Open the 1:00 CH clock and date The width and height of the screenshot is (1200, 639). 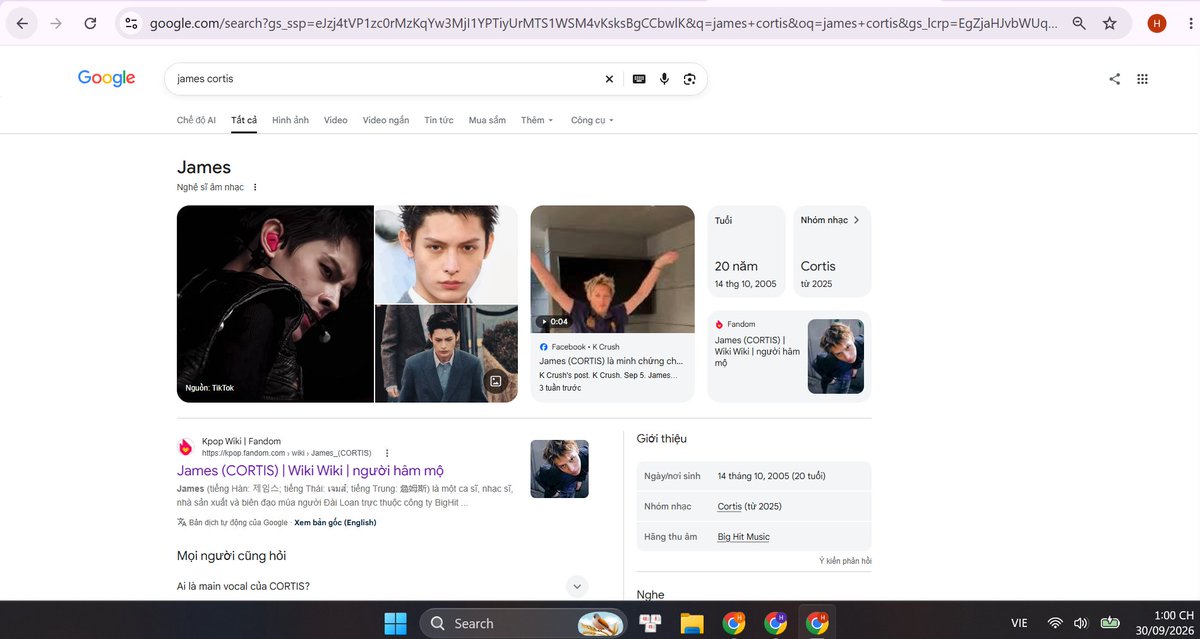pos(1165,623)
